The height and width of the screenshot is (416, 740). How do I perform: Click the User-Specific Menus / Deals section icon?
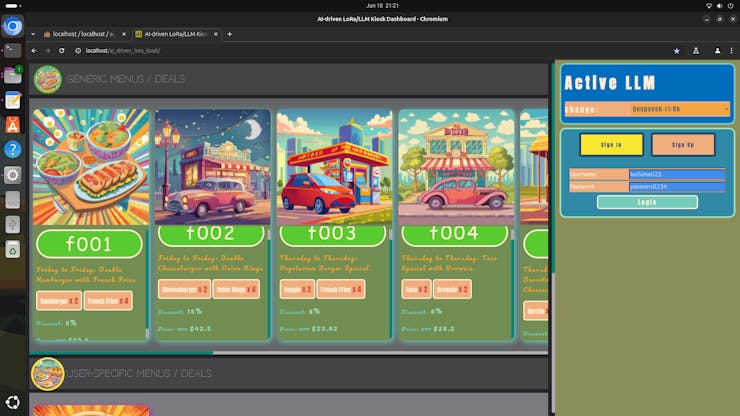[x=47, y=373]
